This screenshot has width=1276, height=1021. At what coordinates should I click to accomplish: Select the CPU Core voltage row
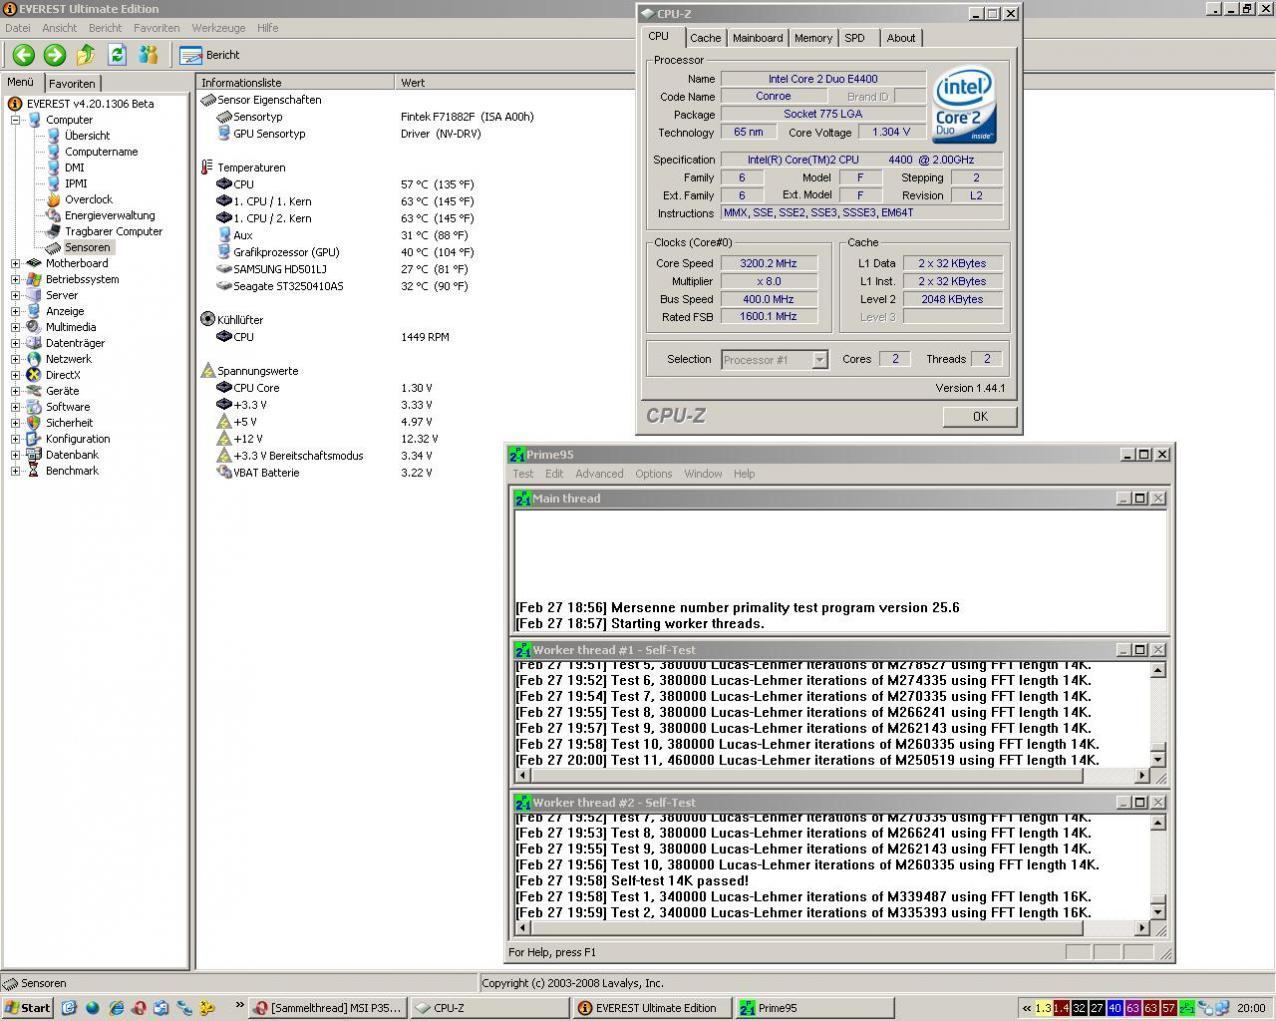pyautogui.click(x=325, y=388)
